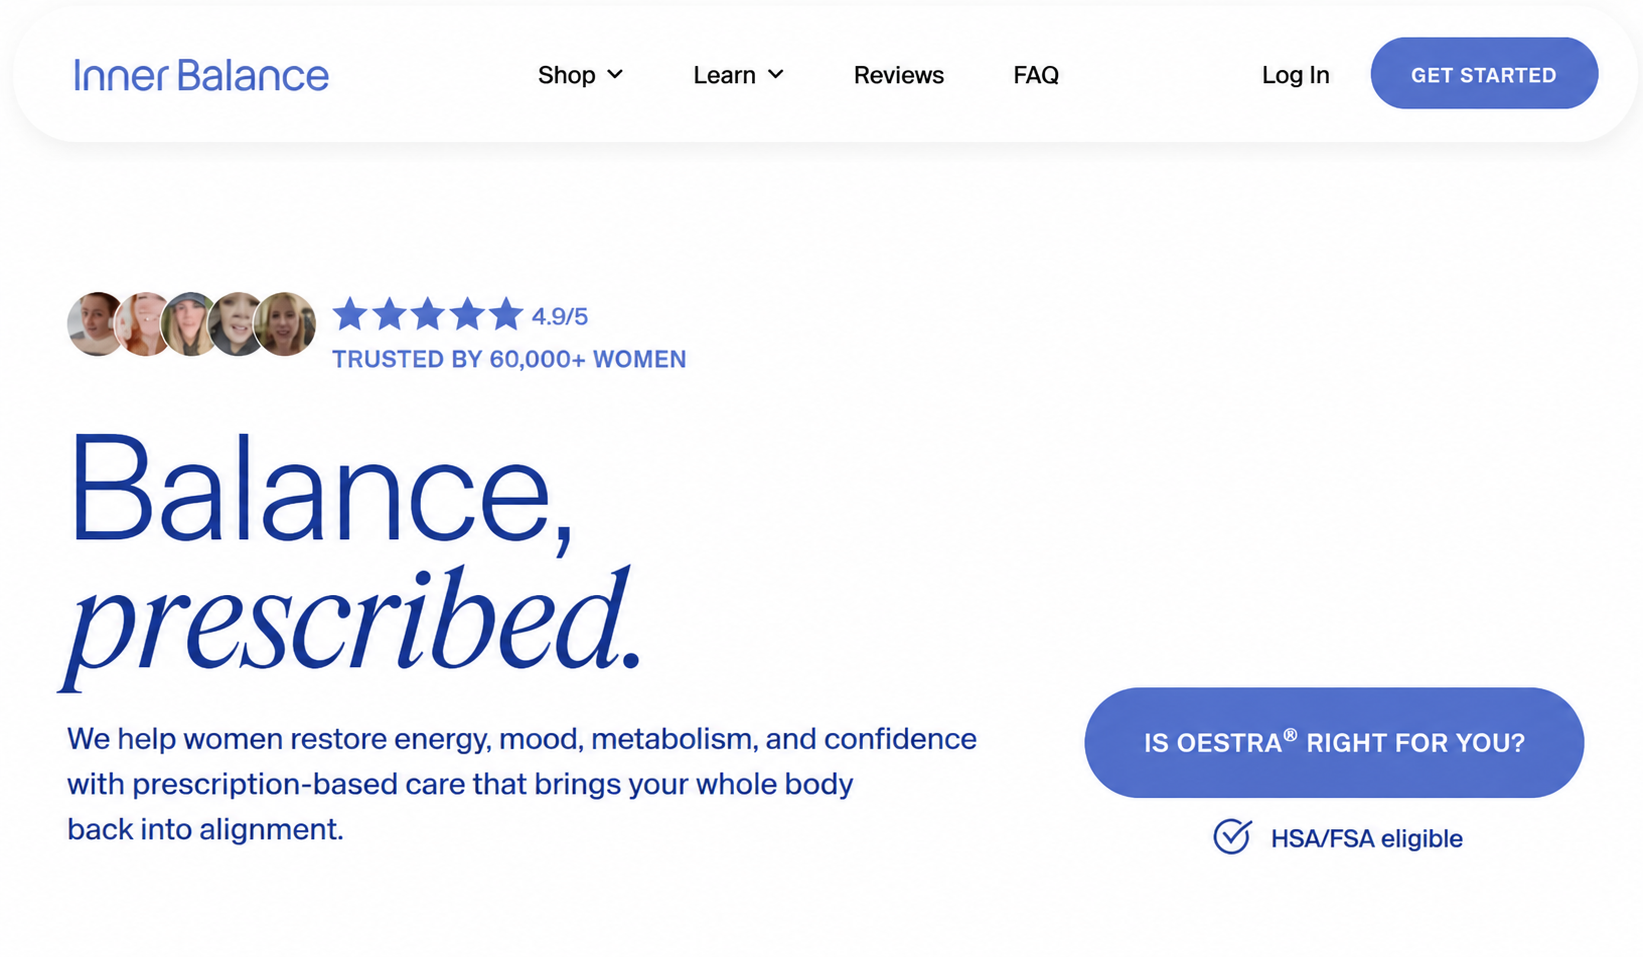Click TRUSTED BY 60,000+ WOMEN text
Screen dimensions: 1643x957
tap(509, 359)
